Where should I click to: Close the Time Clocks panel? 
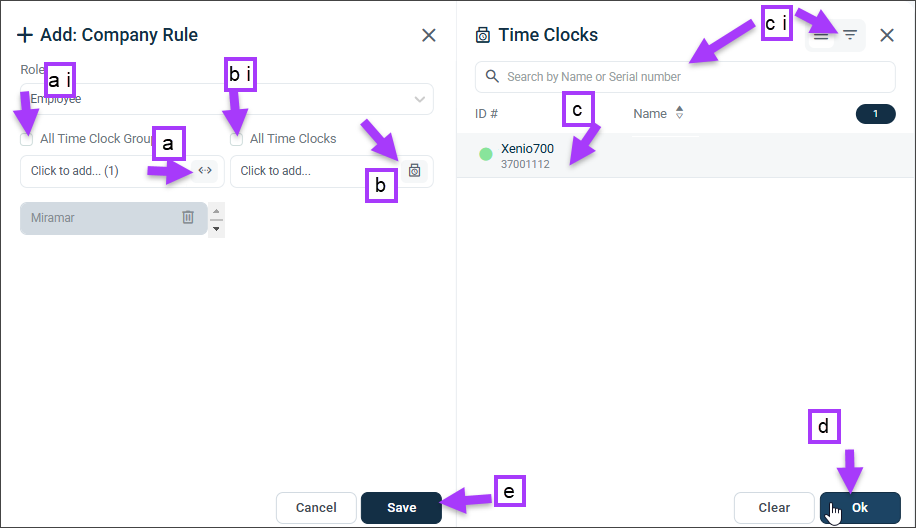point(887,36)
